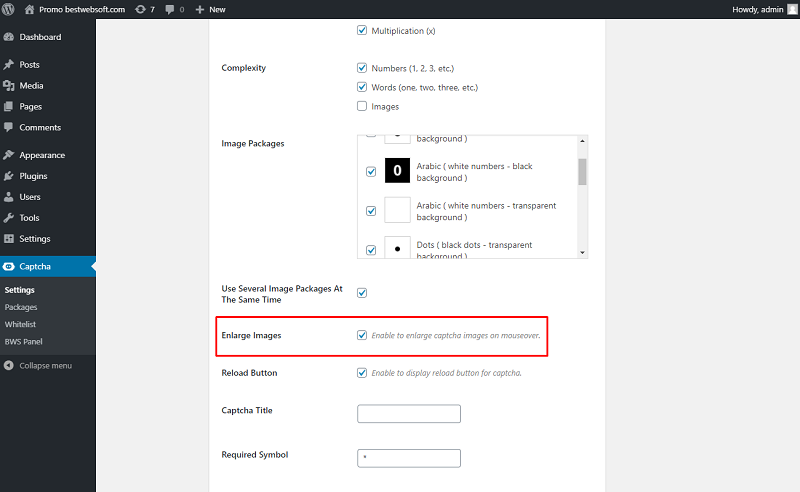Click the Settings sliders icon in sidebar

[x=9, y=238]
